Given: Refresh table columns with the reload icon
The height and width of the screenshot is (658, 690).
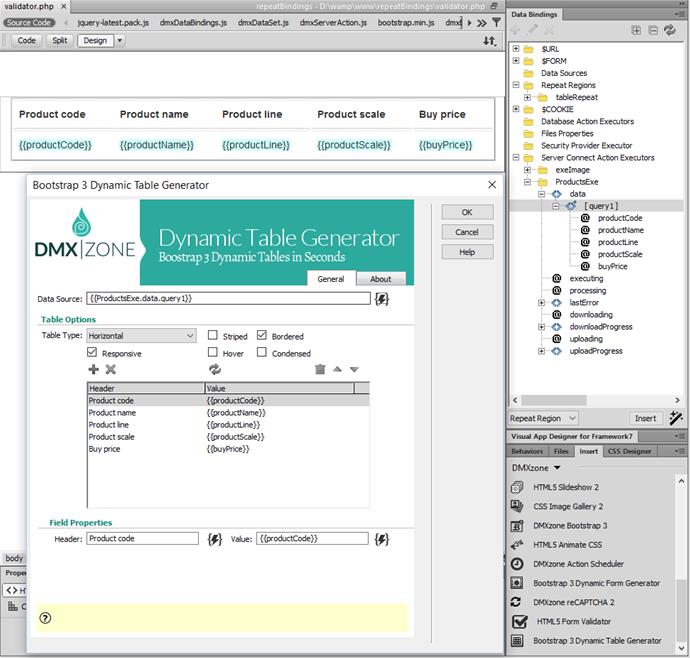Looking at the screenshot, I should 215,369.
